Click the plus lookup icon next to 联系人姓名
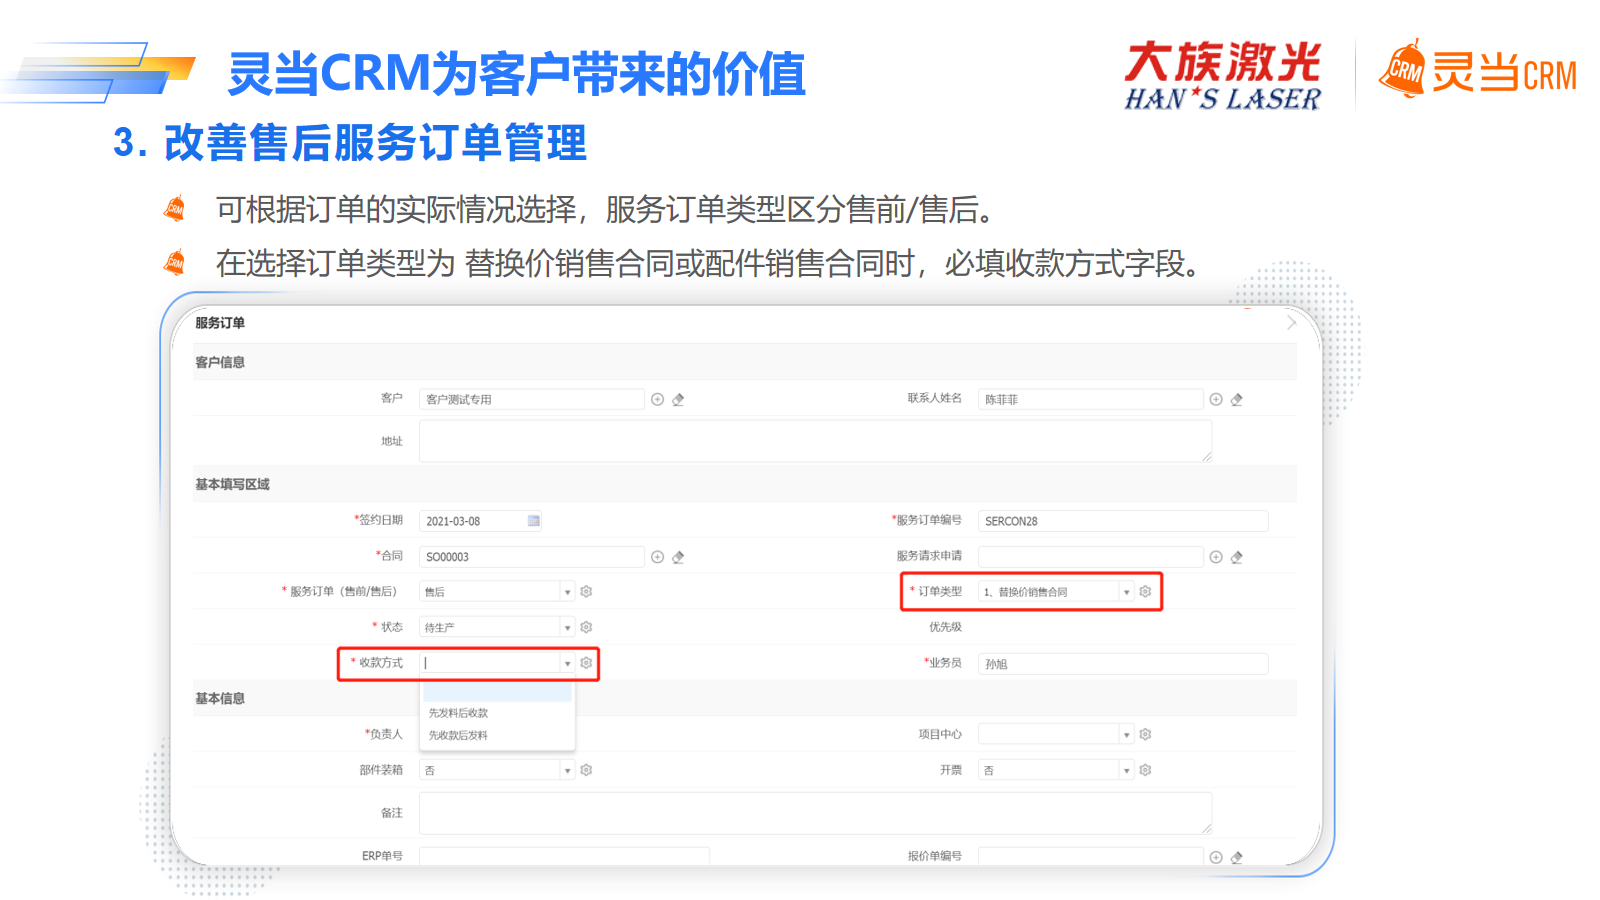This screenshot has width=1600, height=900. pyautogui.click(x=1216, y=399)
